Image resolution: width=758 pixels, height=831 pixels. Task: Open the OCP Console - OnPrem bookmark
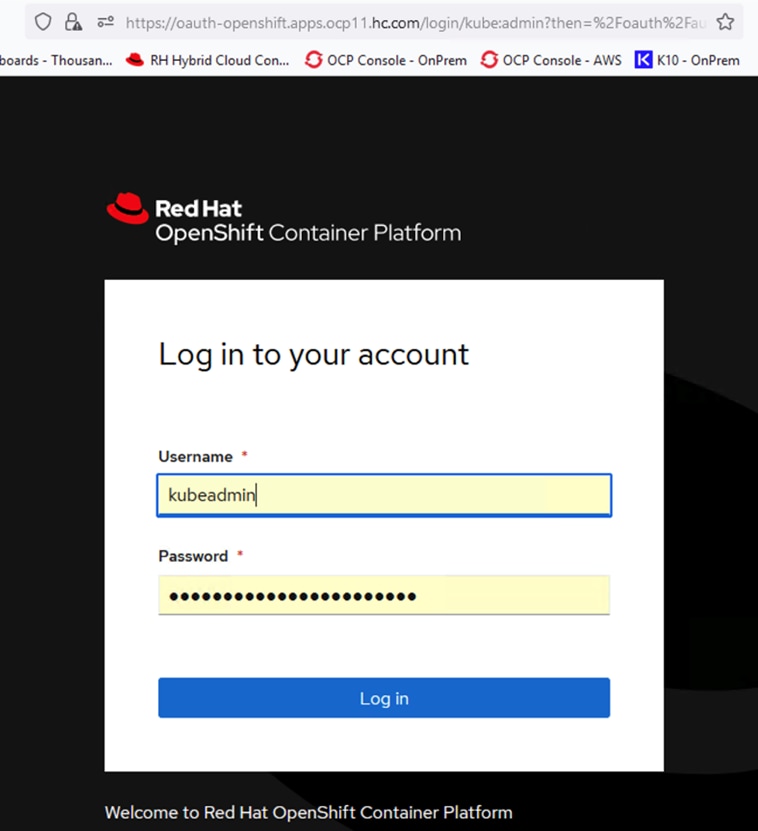(x=385, y=60)
